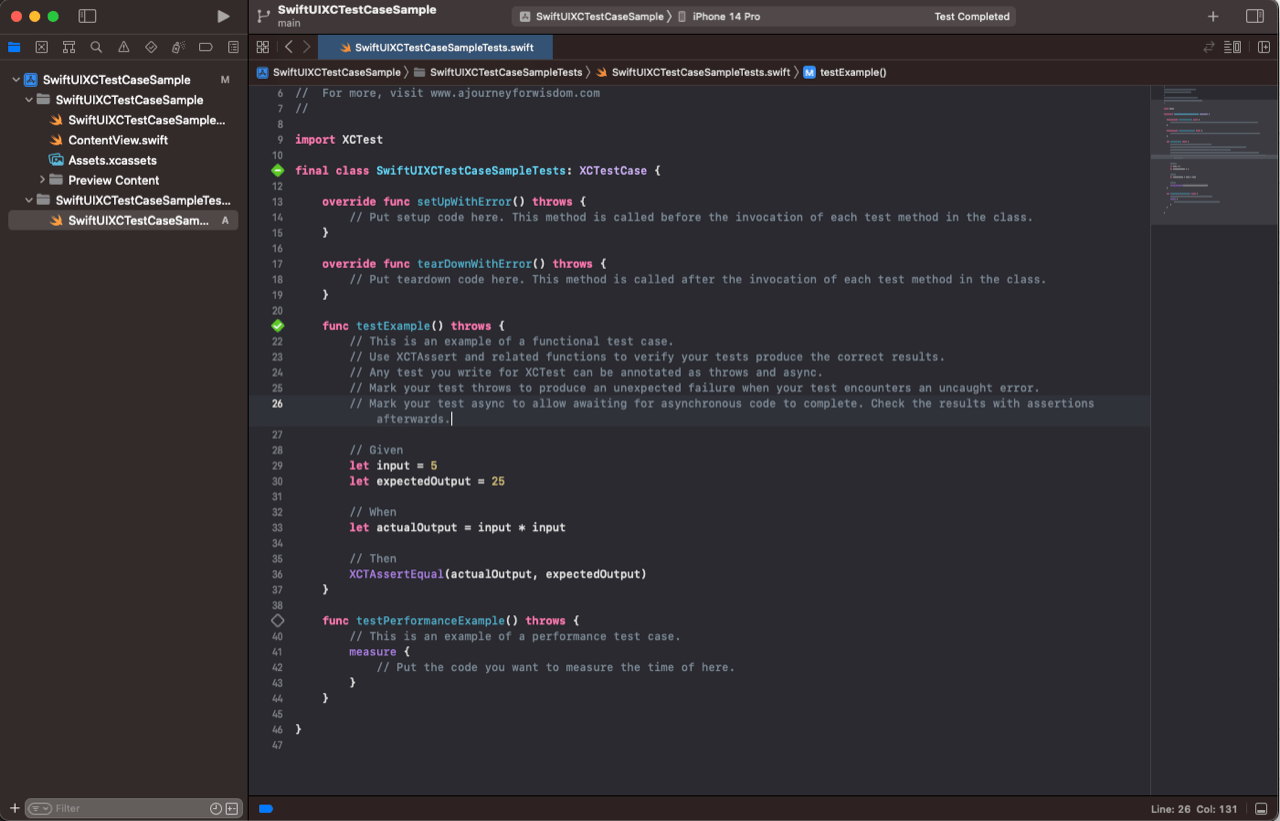The width and height of the screenshot is (1280, 821).
Task: Open the SwiftUIXCTestCaseSample project breadcrumb
Action: [x=329, y=72]
